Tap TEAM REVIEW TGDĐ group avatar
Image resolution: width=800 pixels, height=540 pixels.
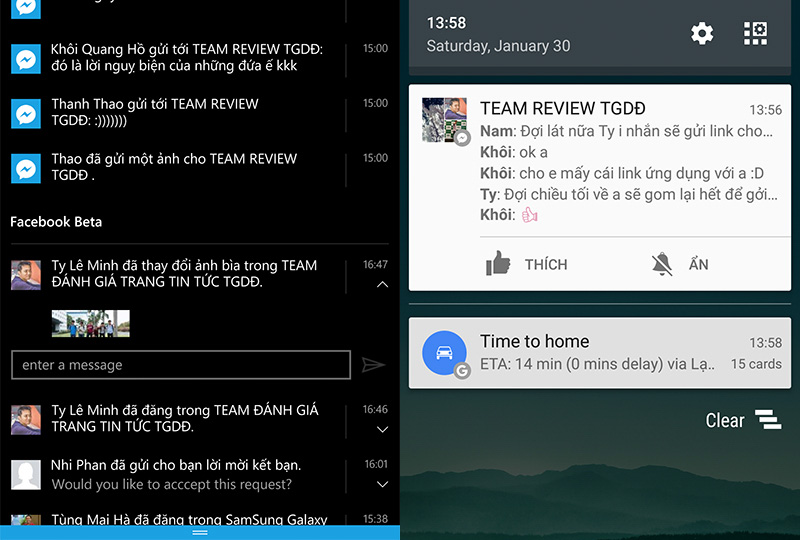(x=444, y=120)
